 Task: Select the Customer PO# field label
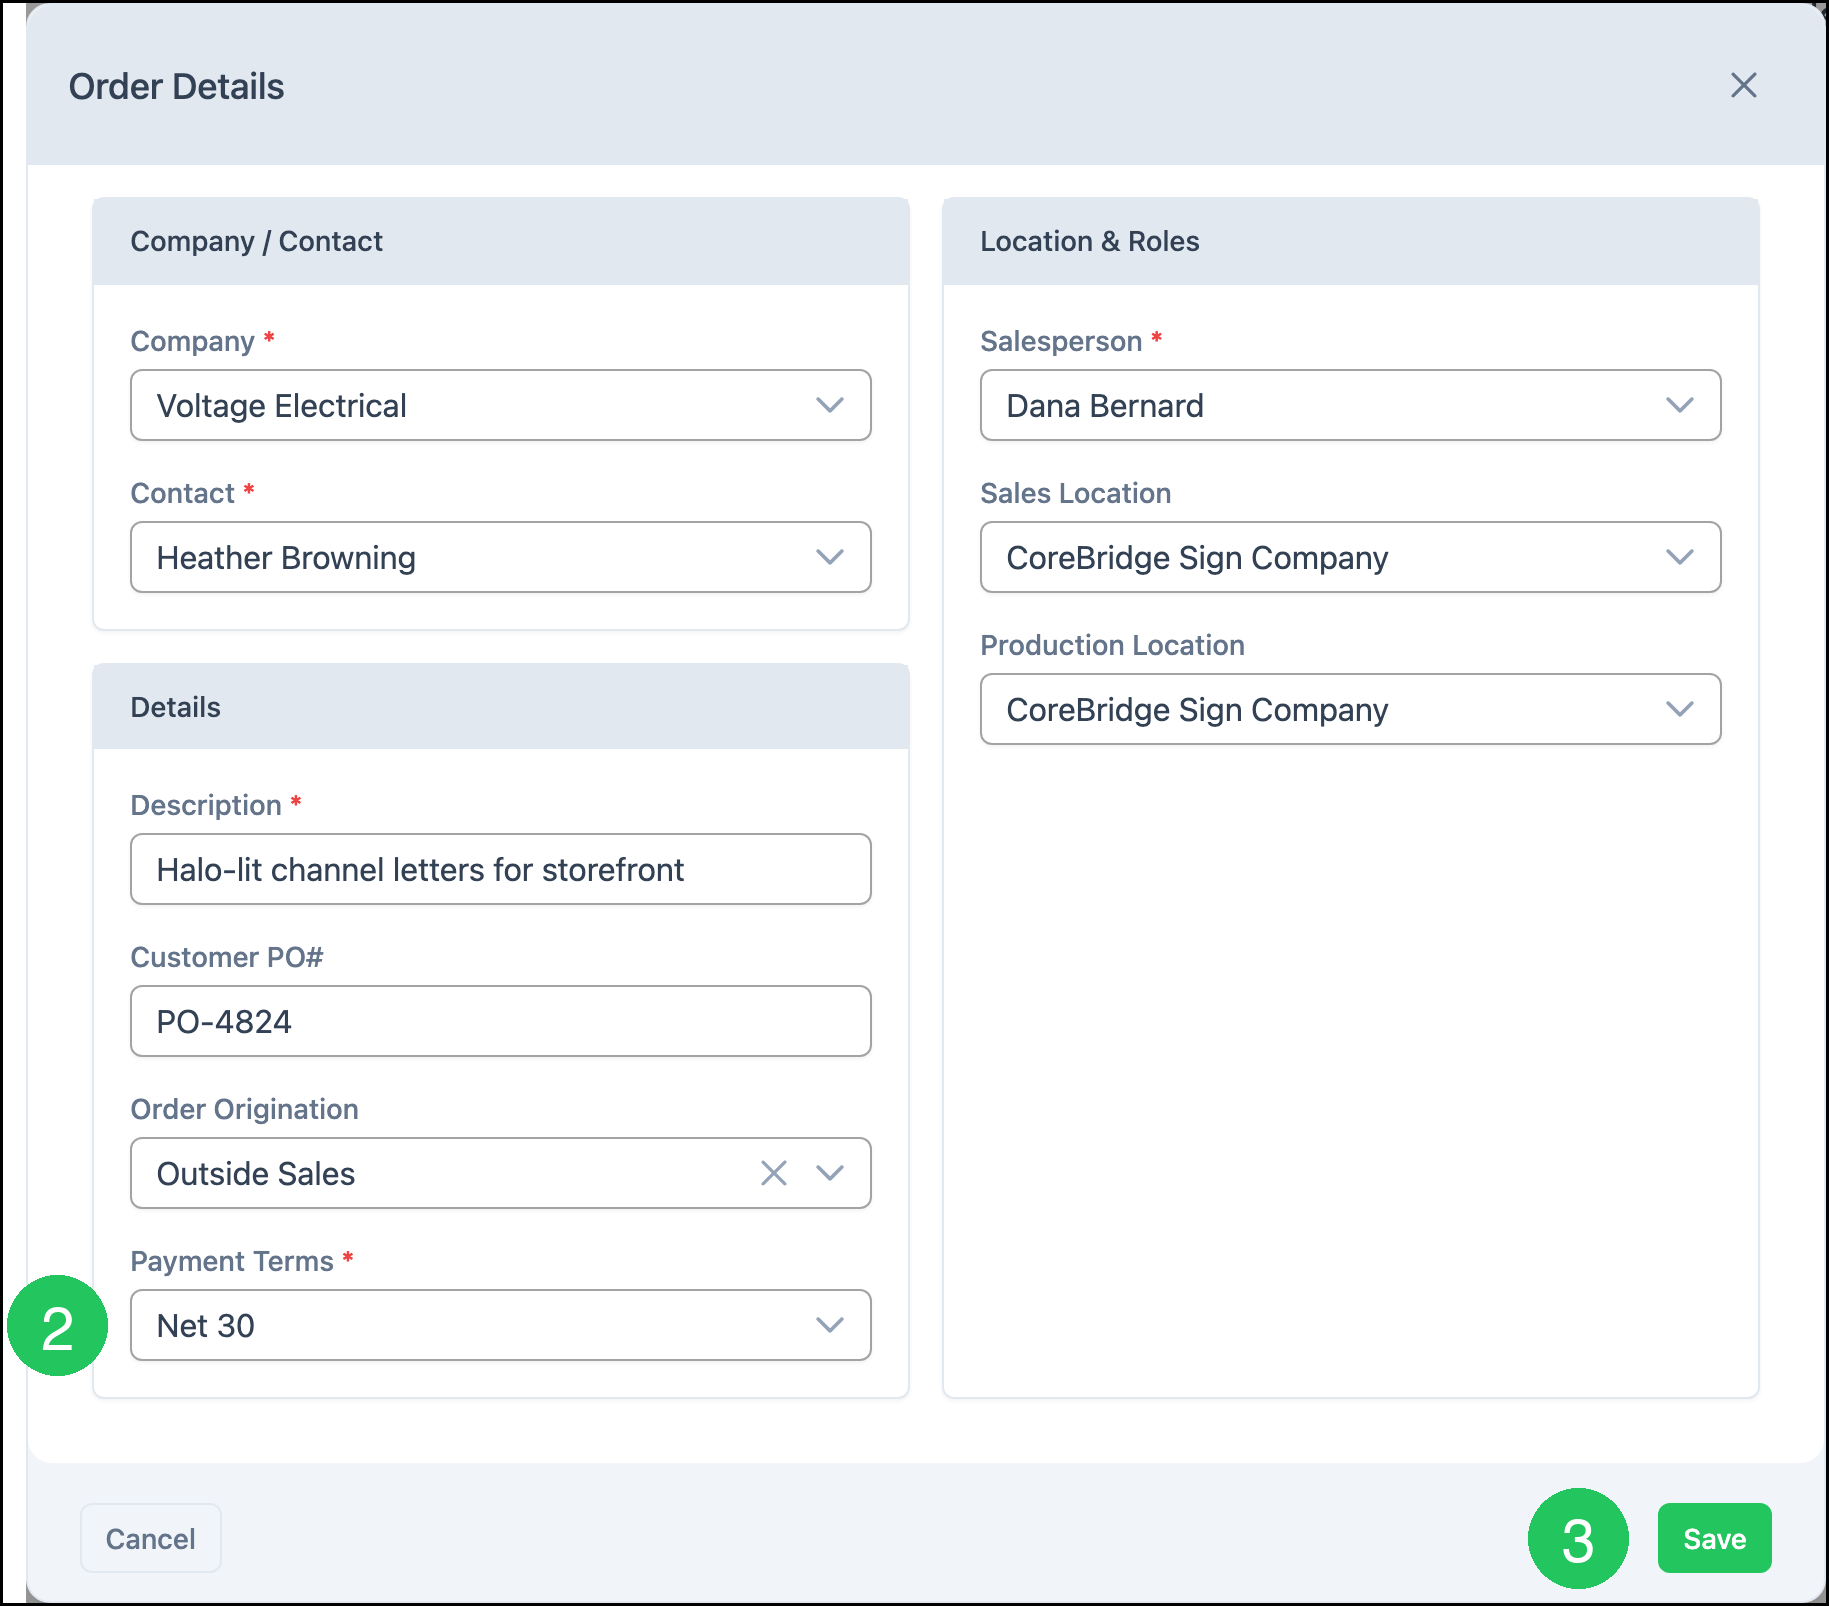pyautogui.click(x=227, y=957)
